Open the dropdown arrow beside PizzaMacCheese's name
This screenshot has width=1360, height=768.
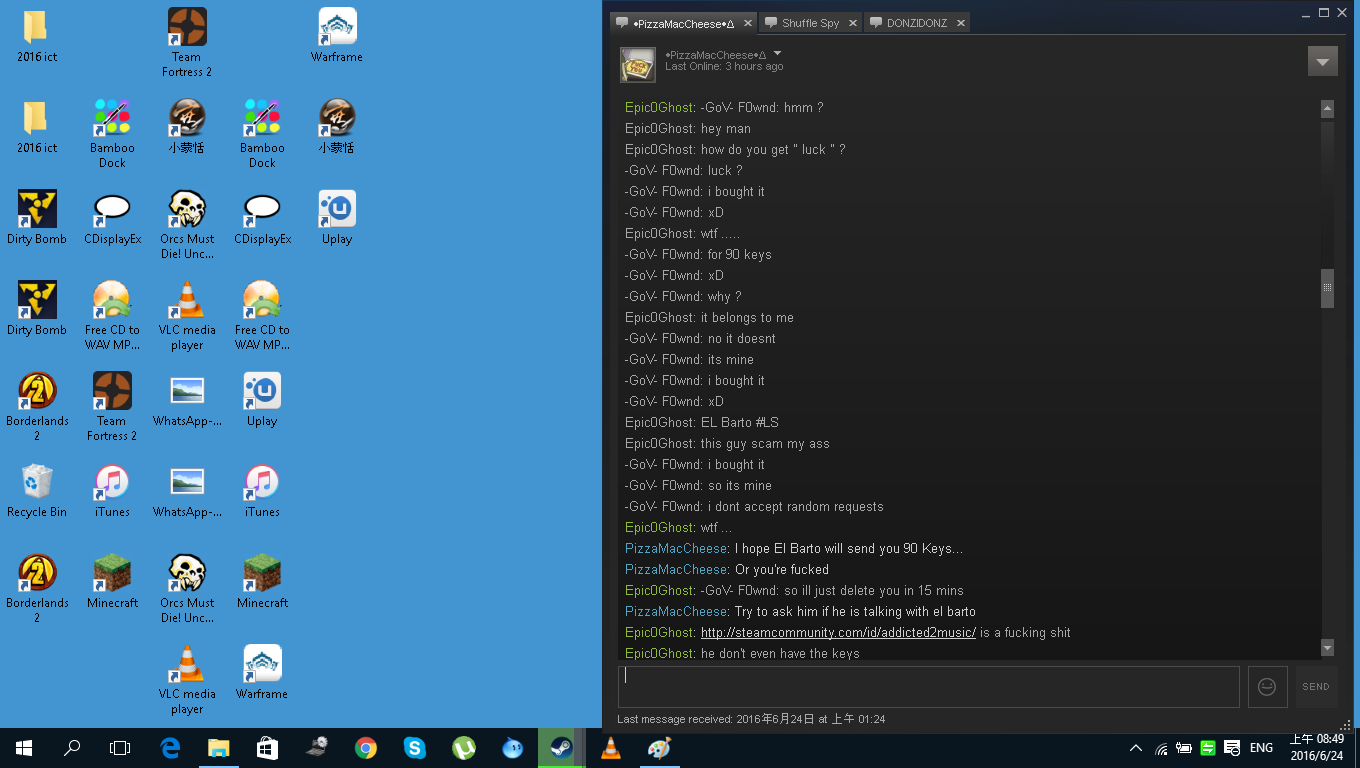click(777, 54)
